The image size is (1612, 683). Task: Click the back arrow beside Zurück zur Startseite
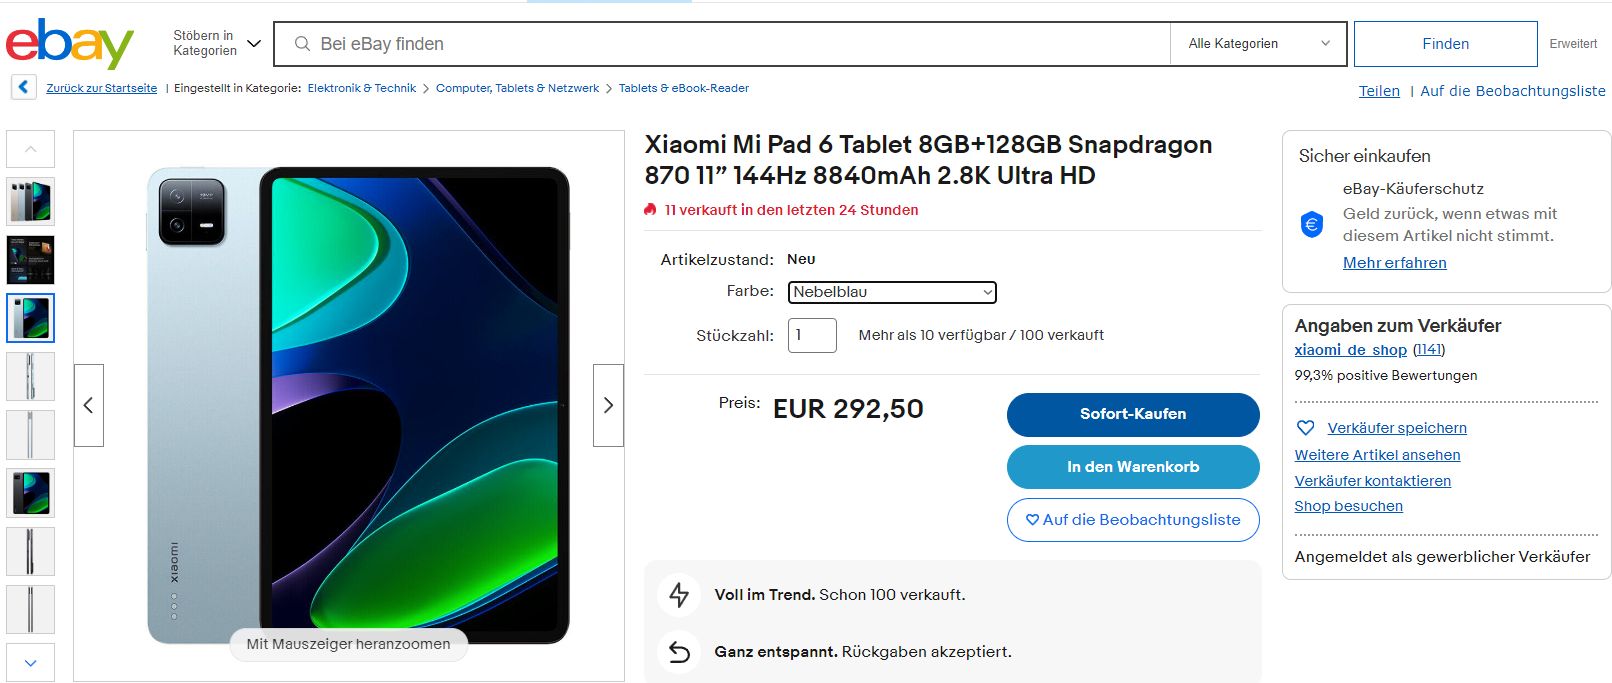(24, 88)
